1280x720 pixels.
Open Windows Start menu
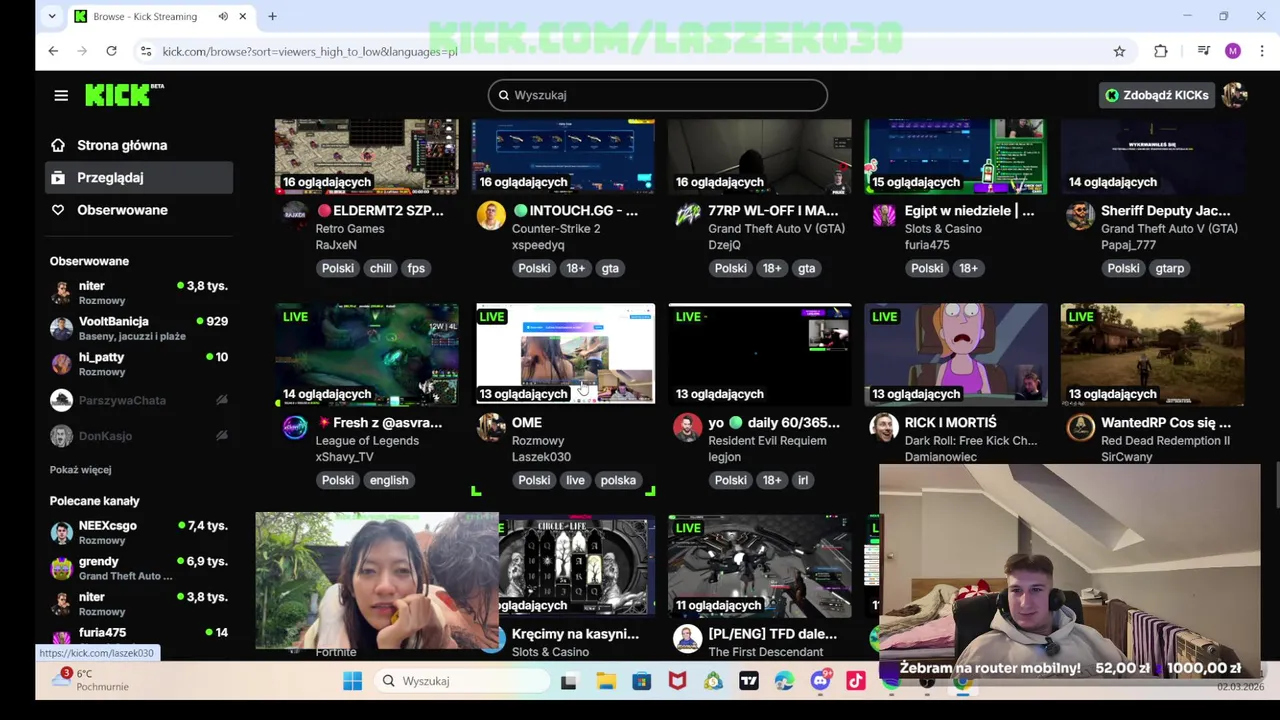coord(352,681)
